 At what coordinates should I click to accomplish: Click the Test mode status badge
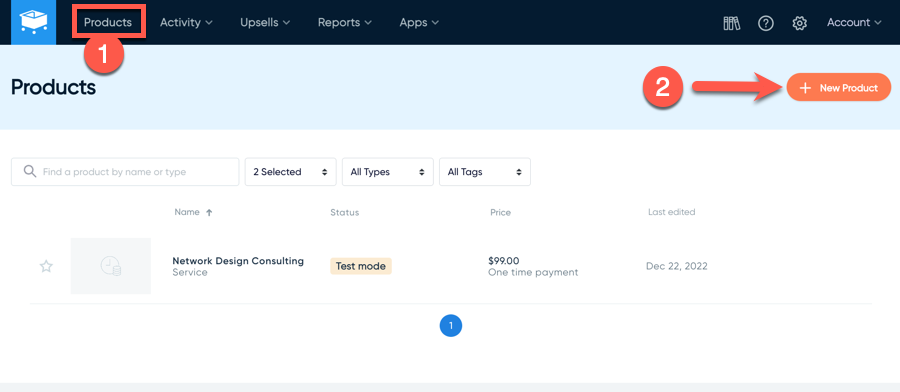coord(360,266)
